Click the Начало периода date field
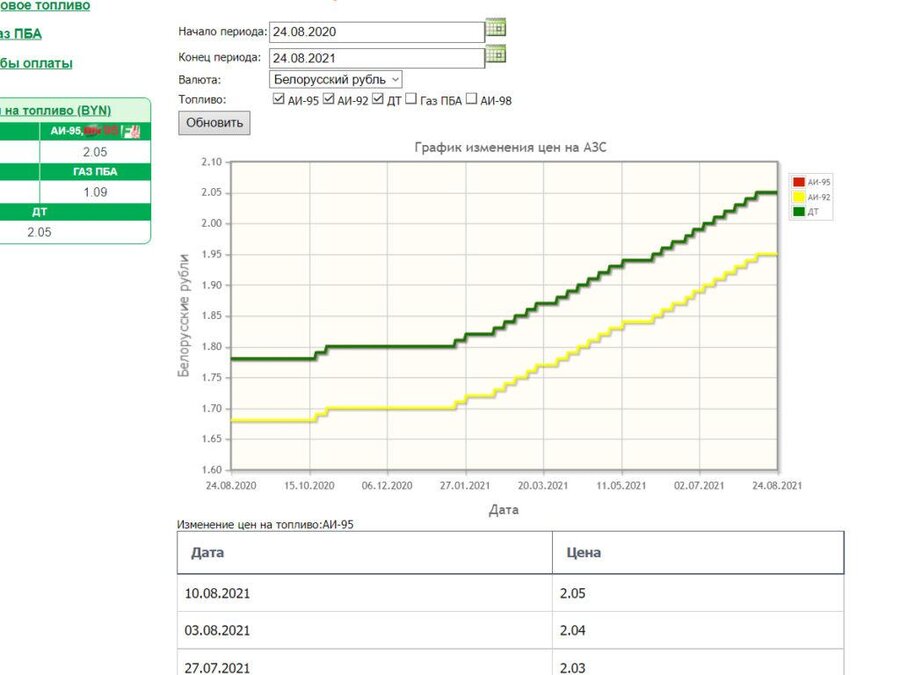The image size is (900, 675). click(377, 32)
